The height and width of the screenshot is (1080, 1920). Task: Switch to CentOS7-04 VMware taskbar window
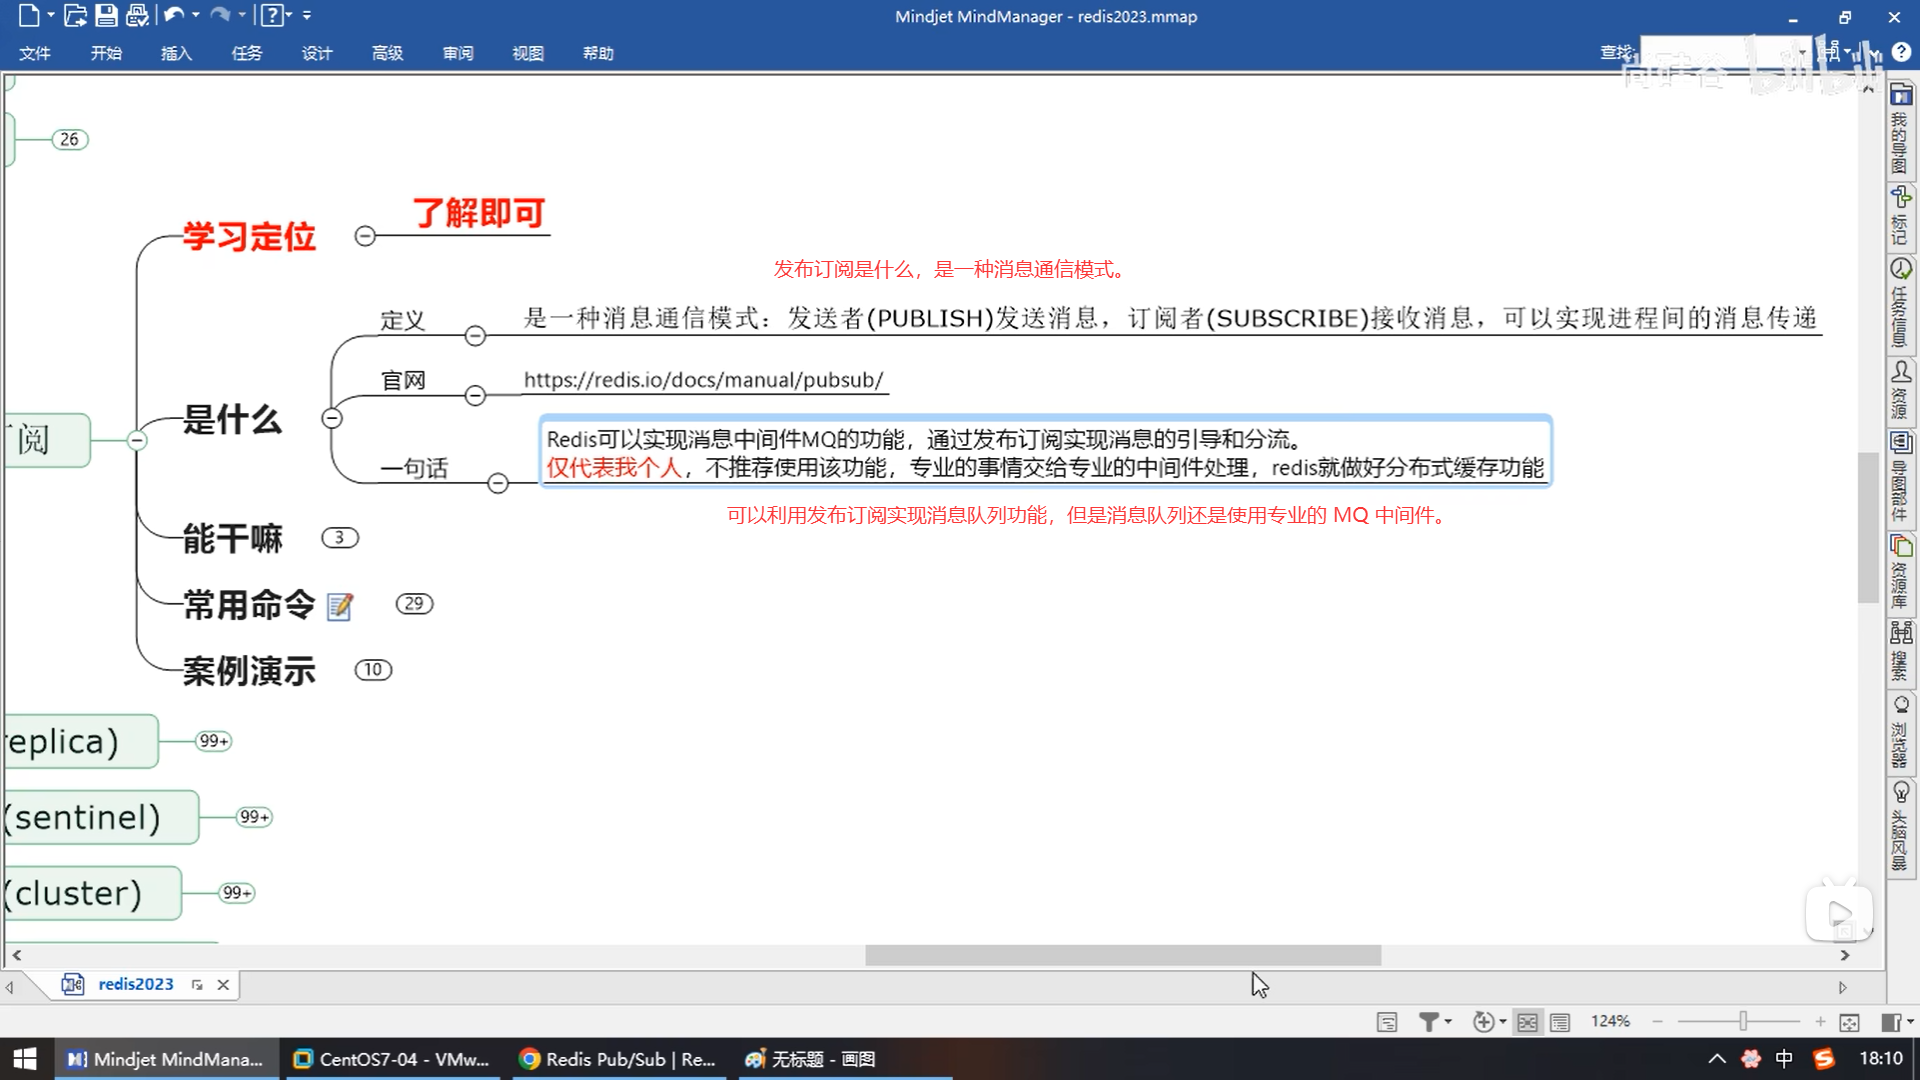coord(391,1059)
